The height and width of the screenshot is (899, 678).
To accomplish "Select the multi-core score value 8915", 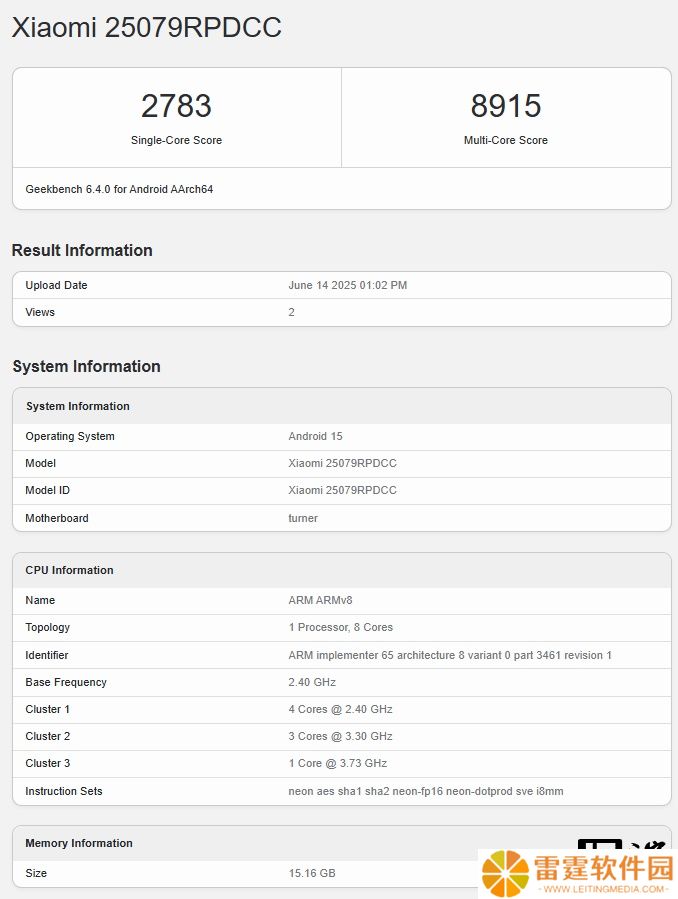I will tap(506, 106).
